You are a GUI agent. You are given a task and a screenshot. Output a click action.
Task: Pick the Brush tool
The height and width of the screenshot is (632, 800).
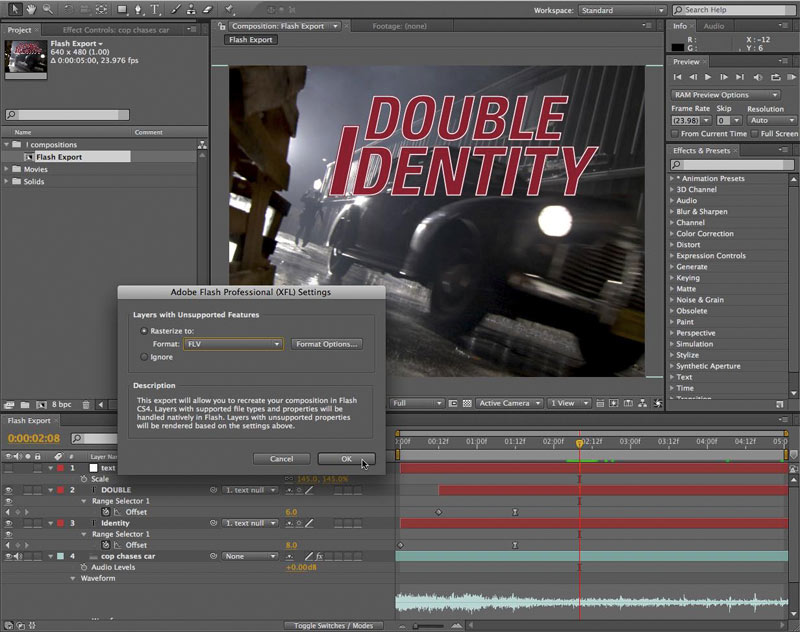tap(175, 10)
